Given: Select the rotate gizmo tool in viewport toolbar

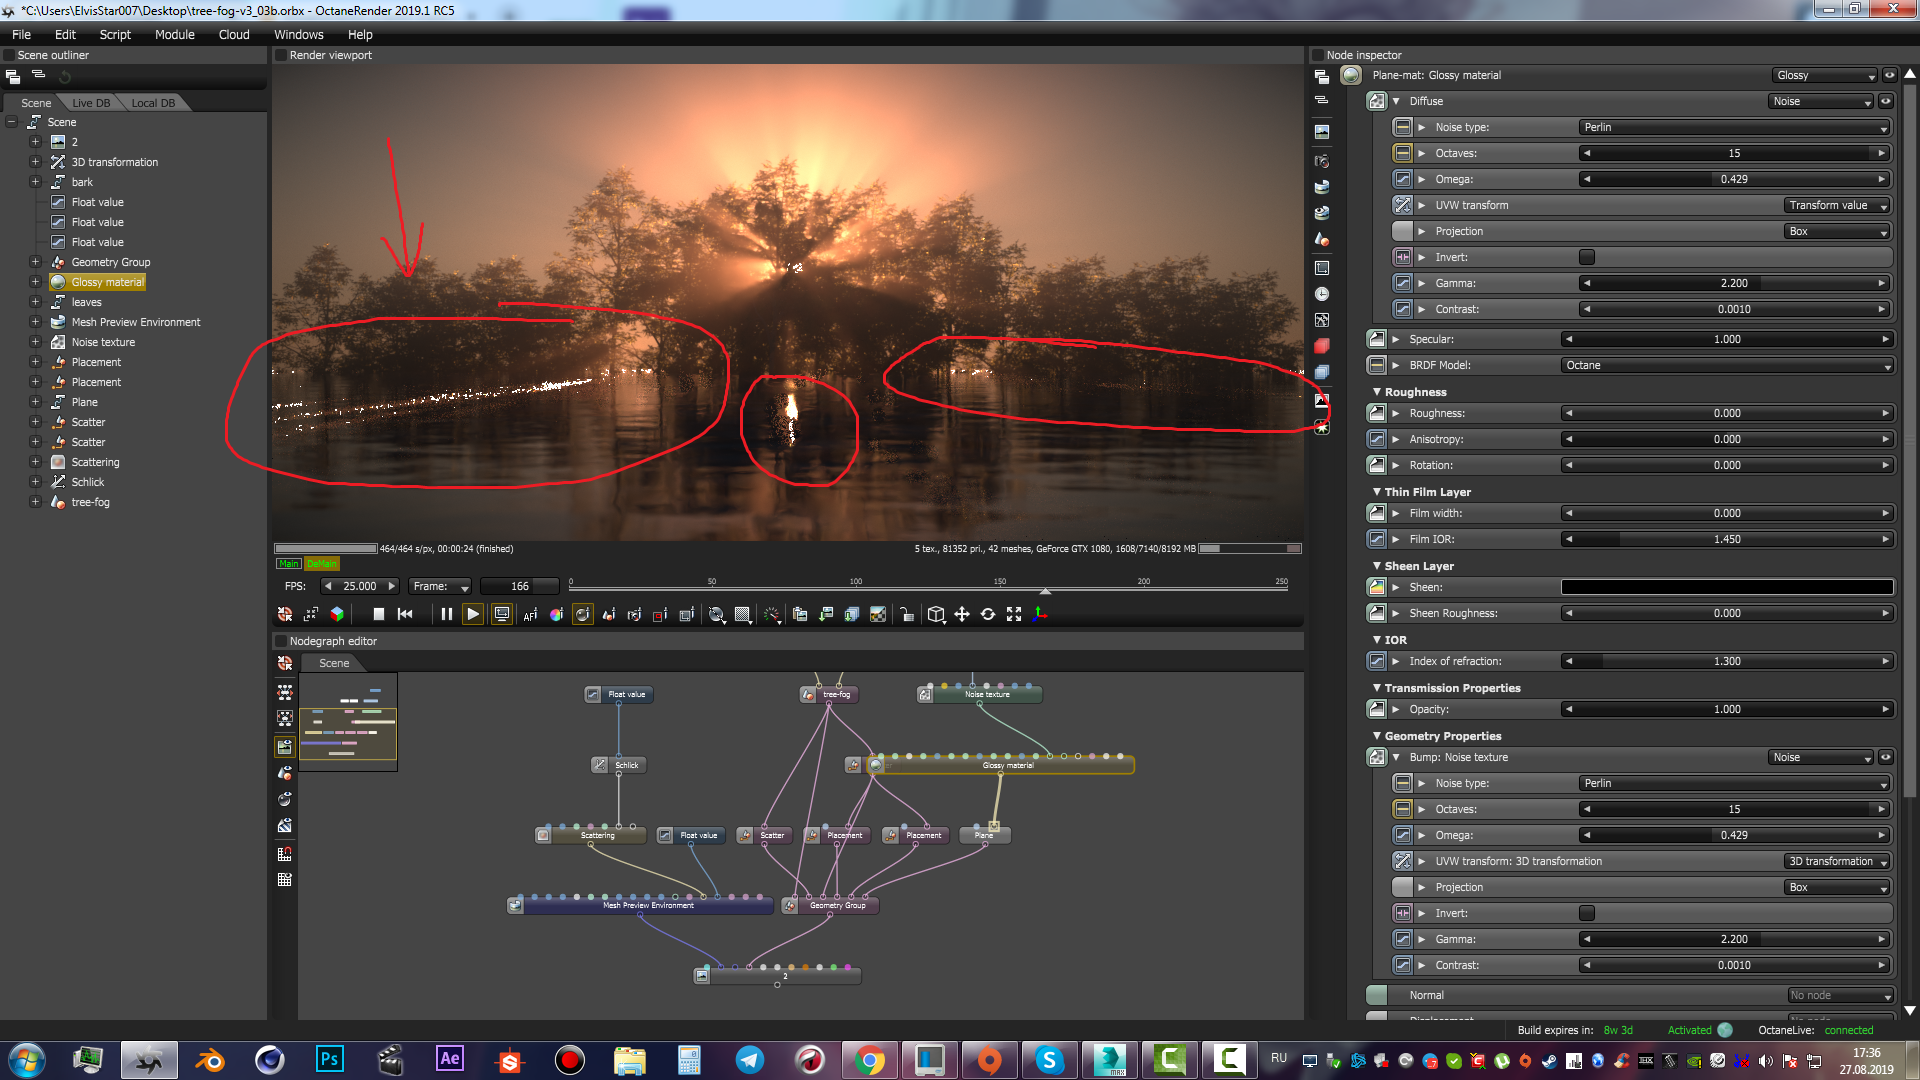Looking at the screenshot, I should (988, 614).
